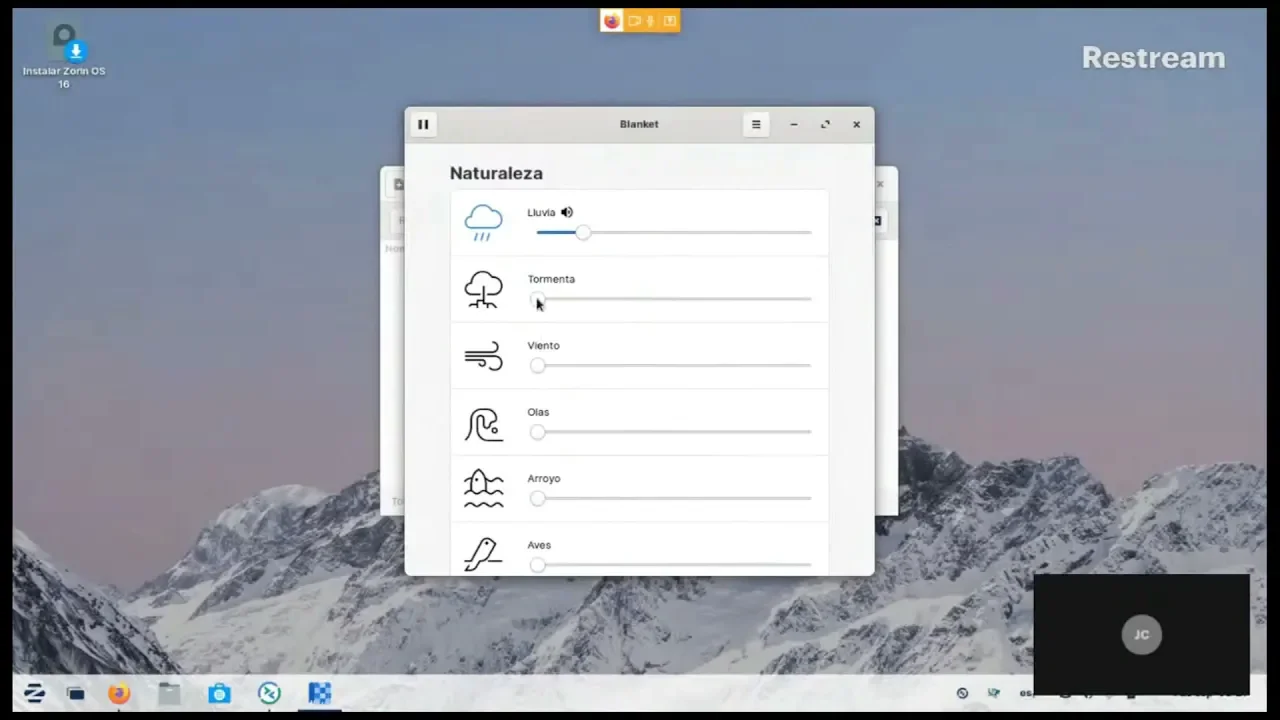Image resolution: width=1280 pixels, height=720 pixels.
Task: Open the Zorin start menu
Action: [34, 693]
